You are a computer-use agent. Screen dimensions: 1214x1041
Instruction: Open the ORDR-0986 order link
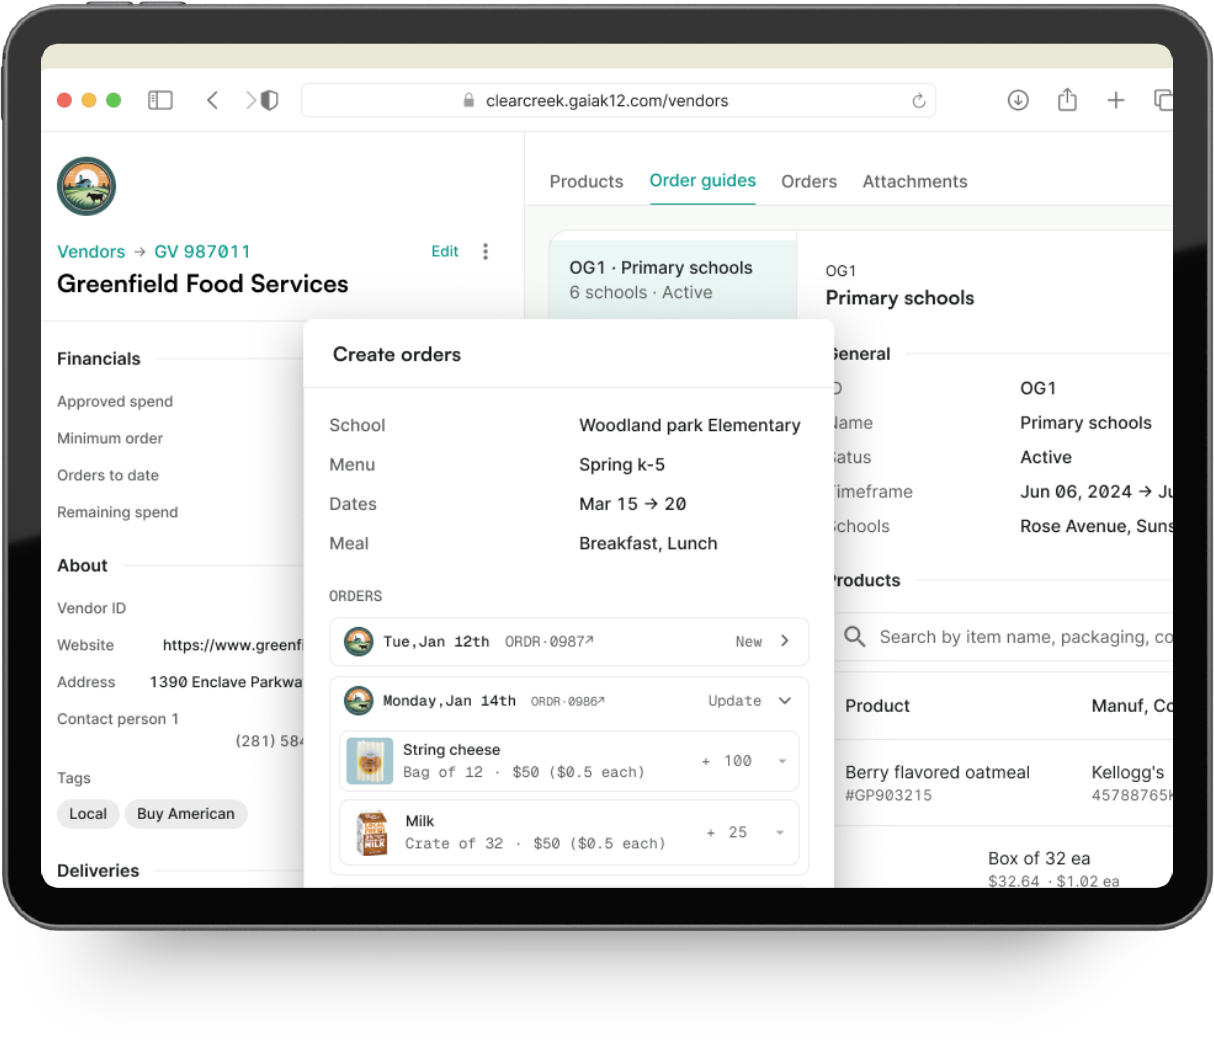click(567, 701)
